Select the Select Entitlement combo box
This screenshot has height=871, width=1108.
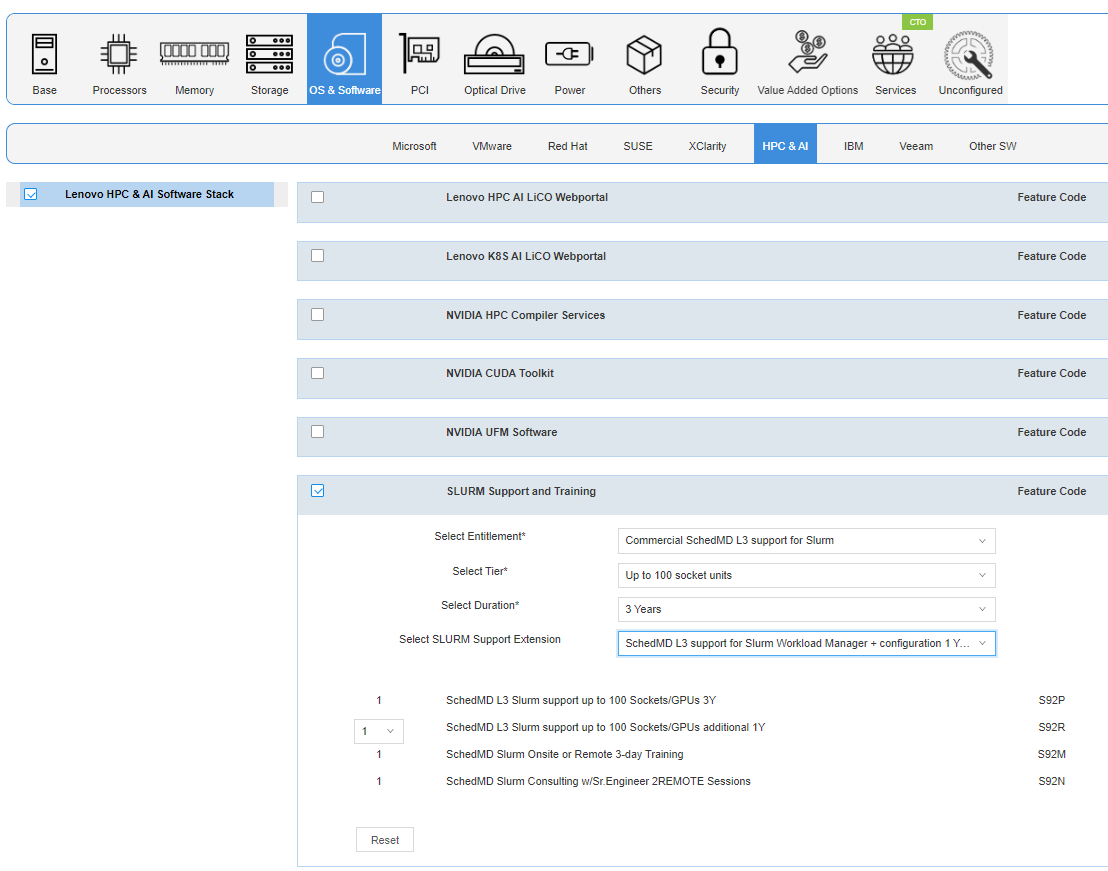point(806,541)
